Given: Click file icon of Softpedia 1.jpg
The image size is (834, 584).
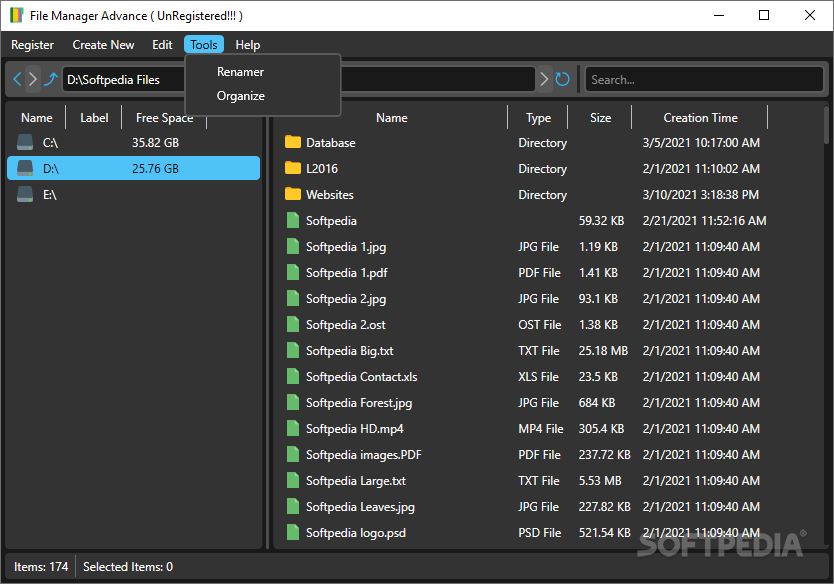Looking at the screenshot, I should point(293,246).
